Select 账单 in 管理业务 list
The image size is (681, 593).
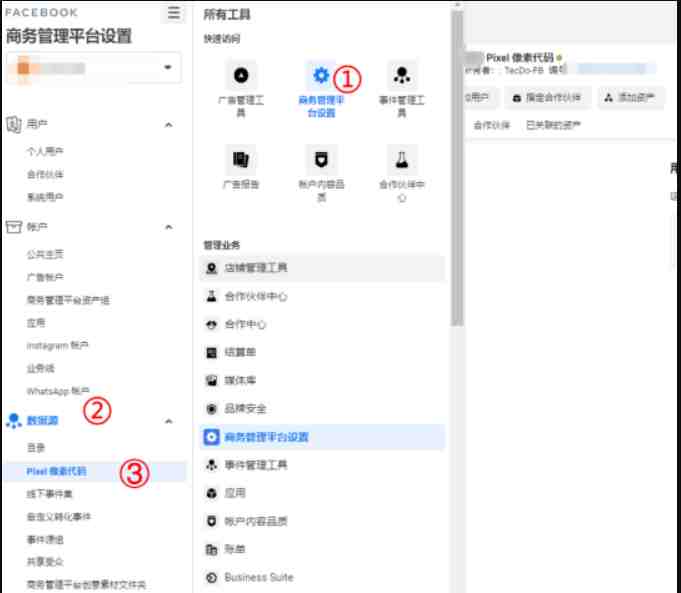(322, 550)
